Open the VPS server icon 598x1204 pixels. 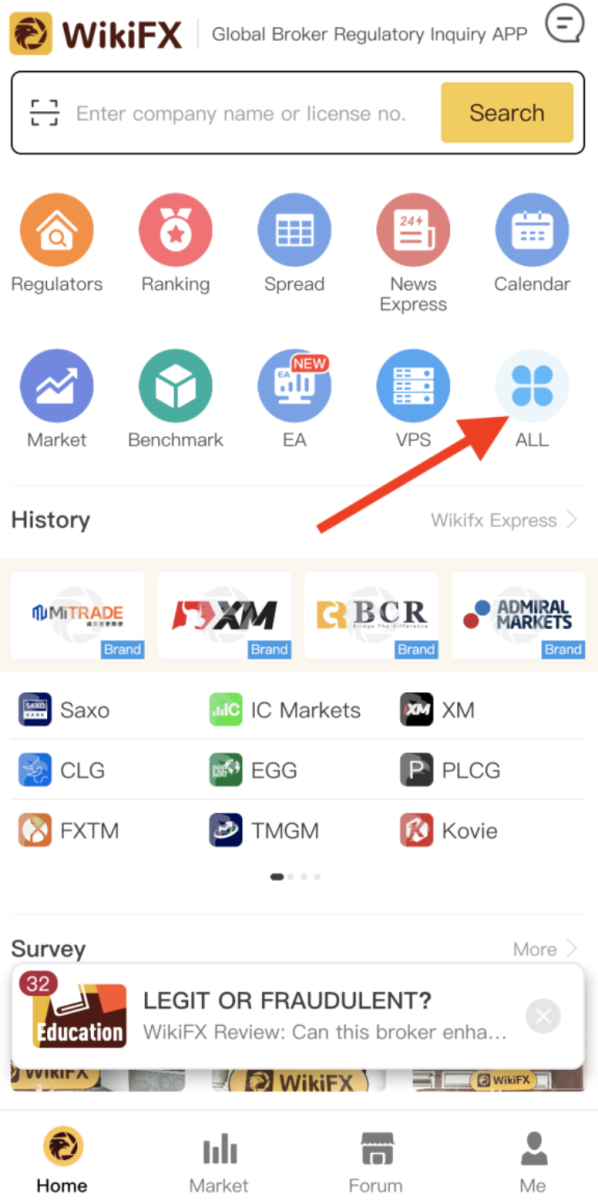click(x=413, y=387)
